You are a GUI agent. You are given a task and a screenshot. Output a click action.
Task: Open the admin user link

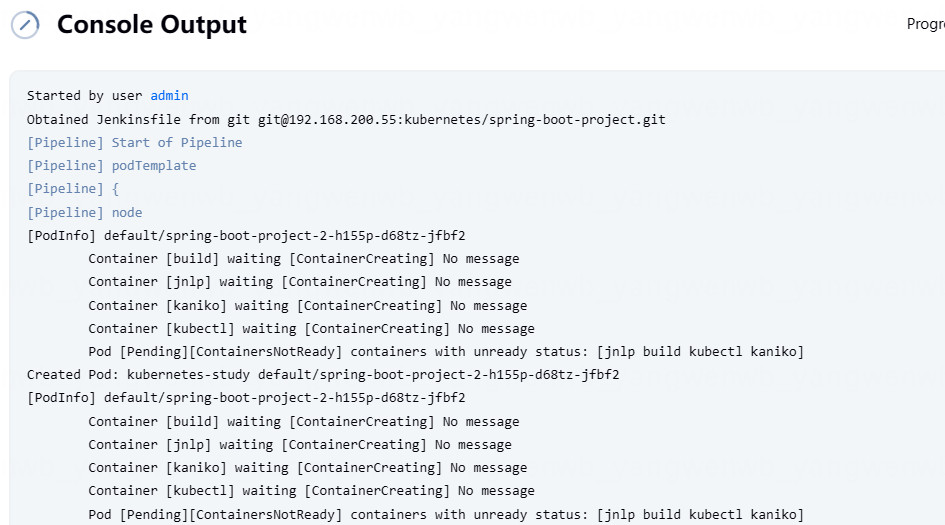click(169, 96)
